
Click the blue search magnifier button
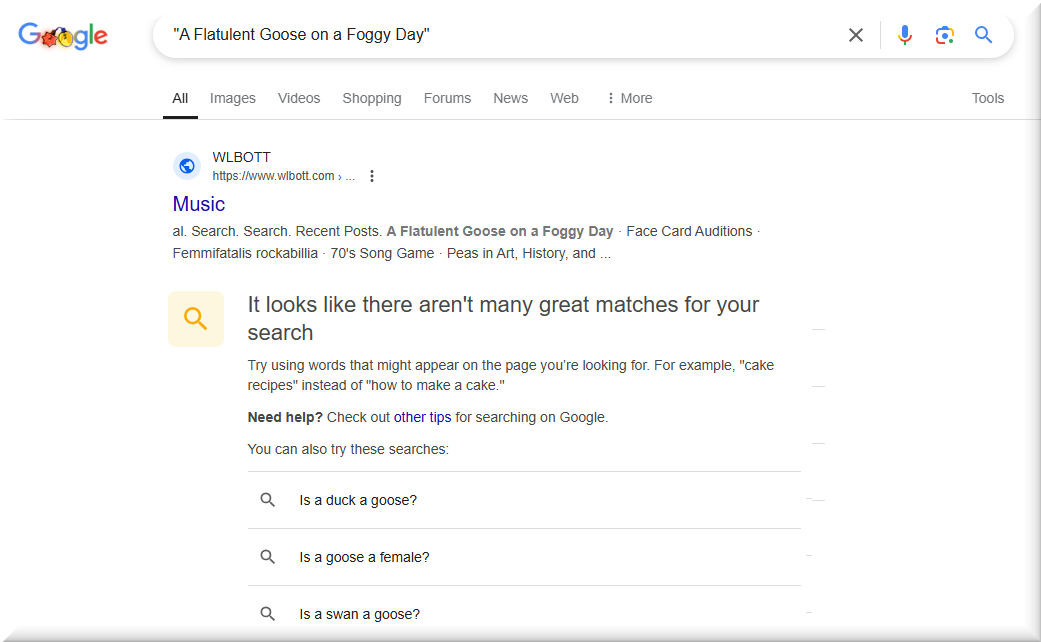pyautogui.click(x=984, y=35)
